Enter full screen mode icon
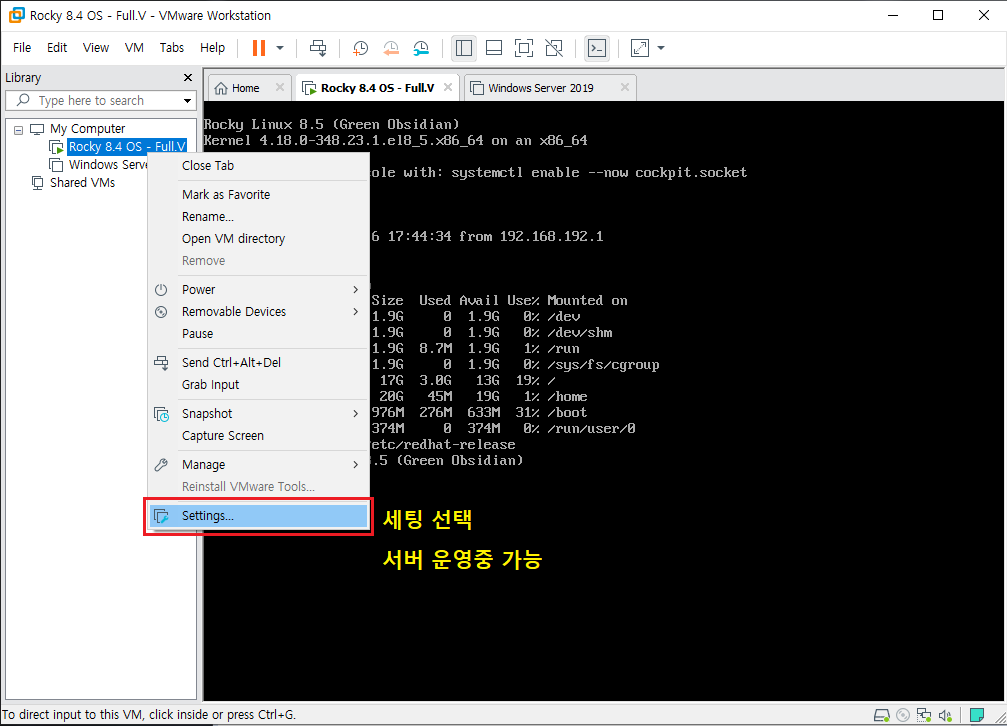The height and width of the screenshot is (726, 1007). pyautogui.click(x=524, y=48)
